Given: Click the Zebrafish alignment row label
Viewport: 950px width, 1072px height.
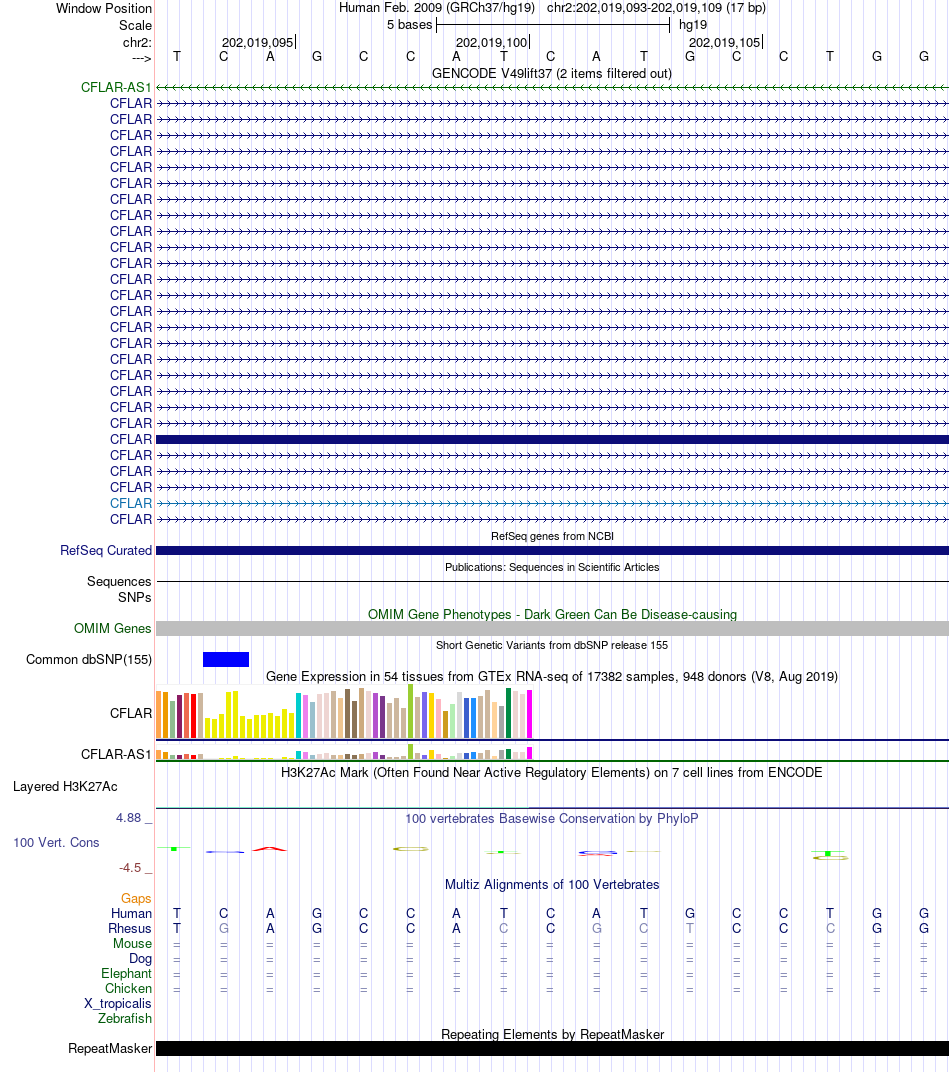Looking at the screenshot, I should pyautogui.click(x=124, y=1019).
